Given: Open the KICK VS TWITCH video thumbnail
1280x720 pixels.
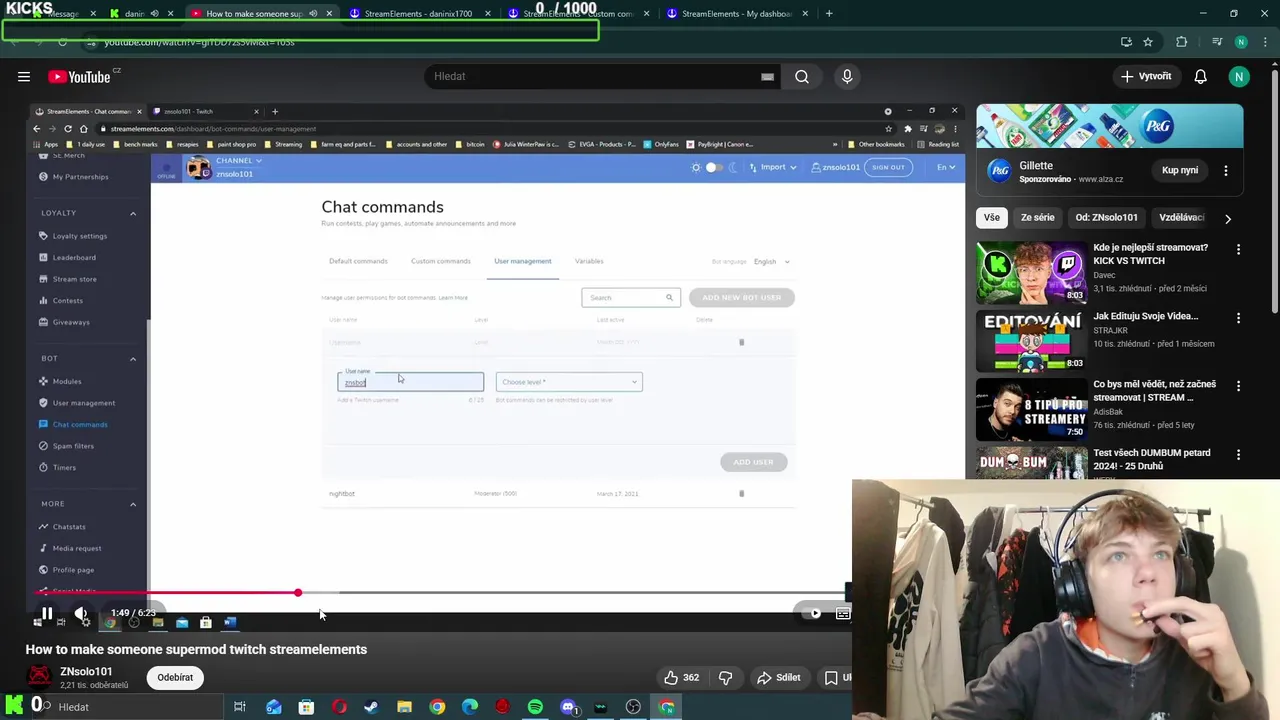Looking at the screenshot, I should click(x=1031, y=272).
